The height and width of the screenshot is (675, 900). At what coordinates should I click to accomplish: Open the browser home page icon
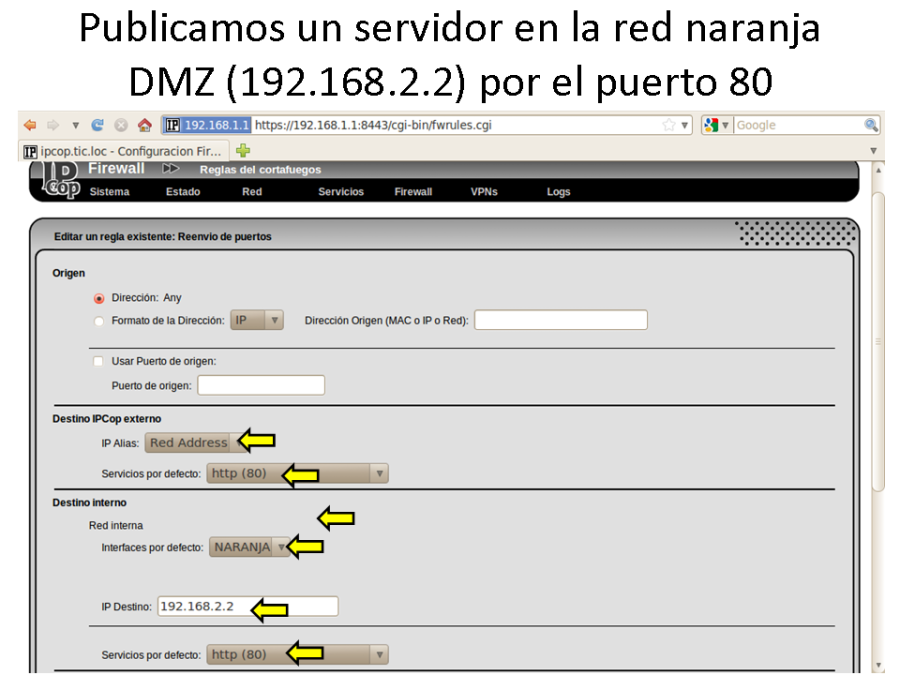pyautogui.click(x=144, y=125)
